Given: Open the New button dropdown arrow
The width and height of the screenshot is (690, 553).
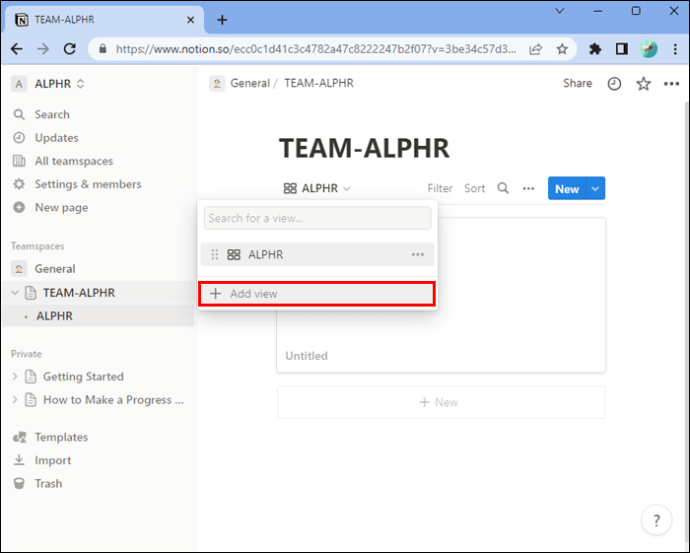Looking at the screenshot, I should 595,189.
